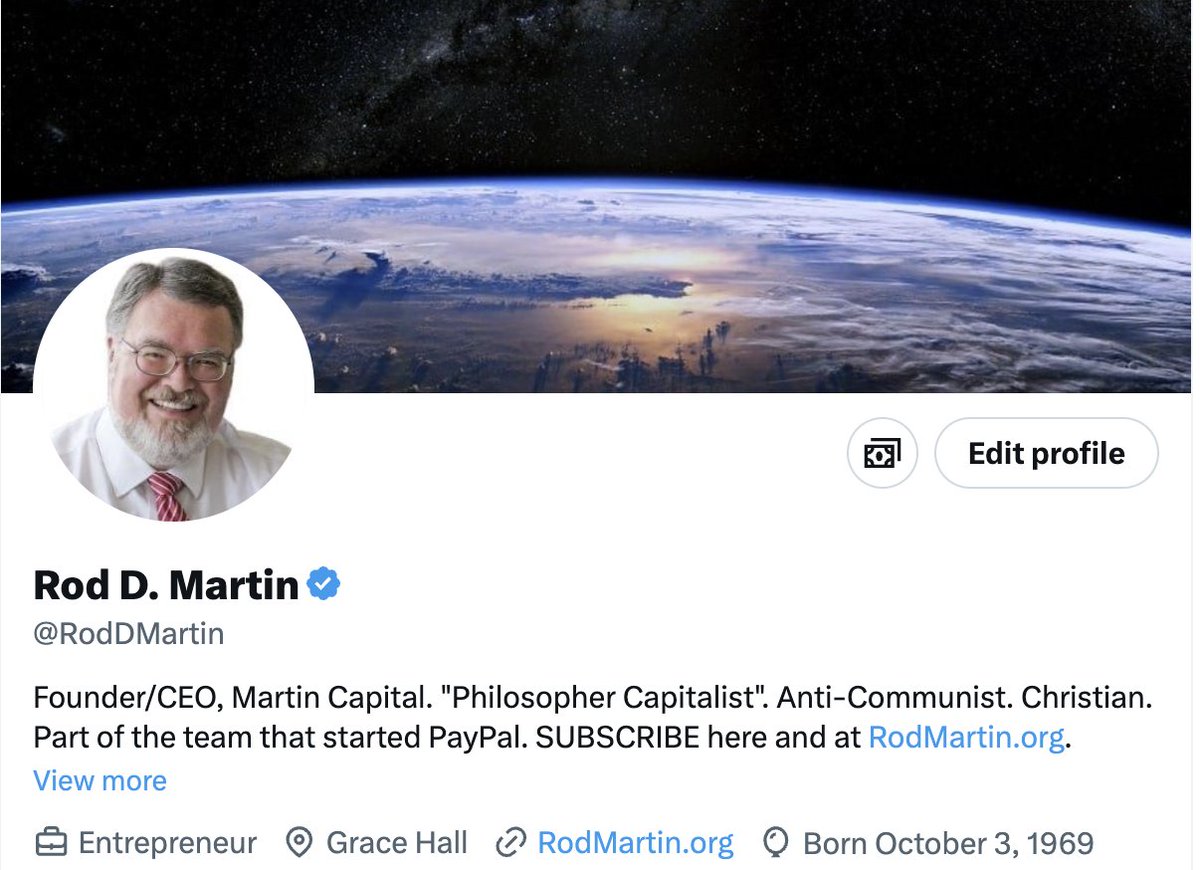Screen dimensions: 1200x870
Task: Follow the RodMartin.org link in bio text
Action: point(966,737)
